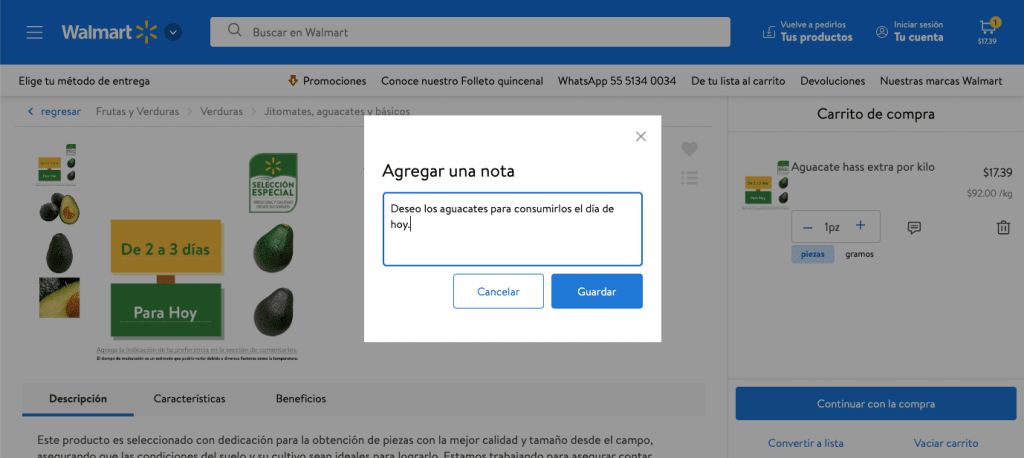Open the cart item note comment icon

tap(914, 227)
